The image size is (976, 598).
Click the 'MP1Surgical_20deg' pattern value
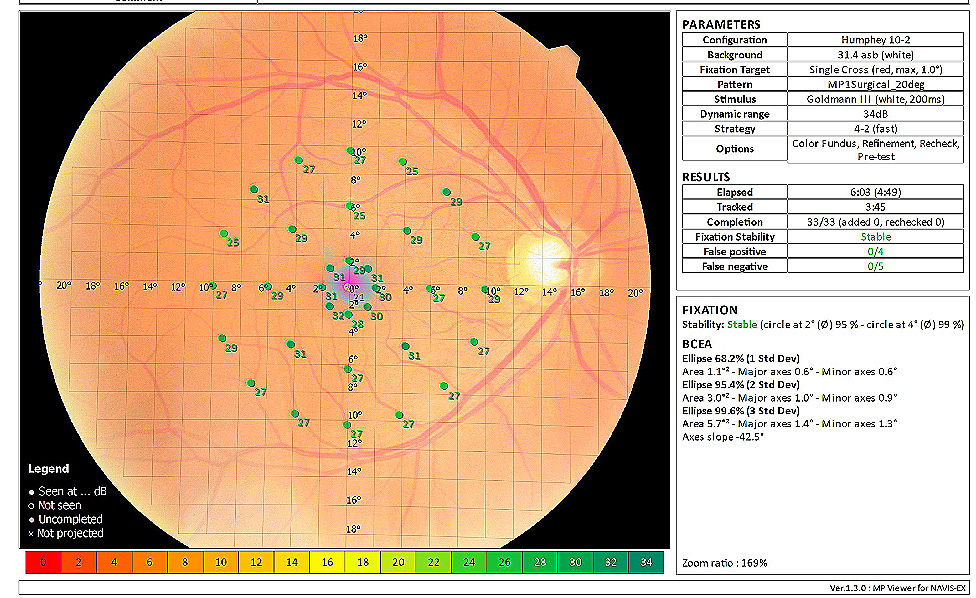[x=875, y=84]
